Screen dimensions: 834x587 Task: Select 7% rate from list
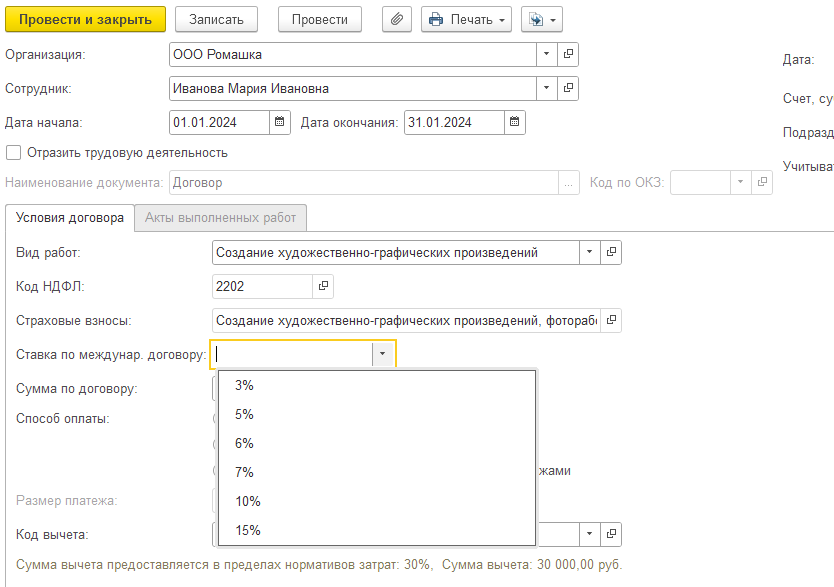377,472
